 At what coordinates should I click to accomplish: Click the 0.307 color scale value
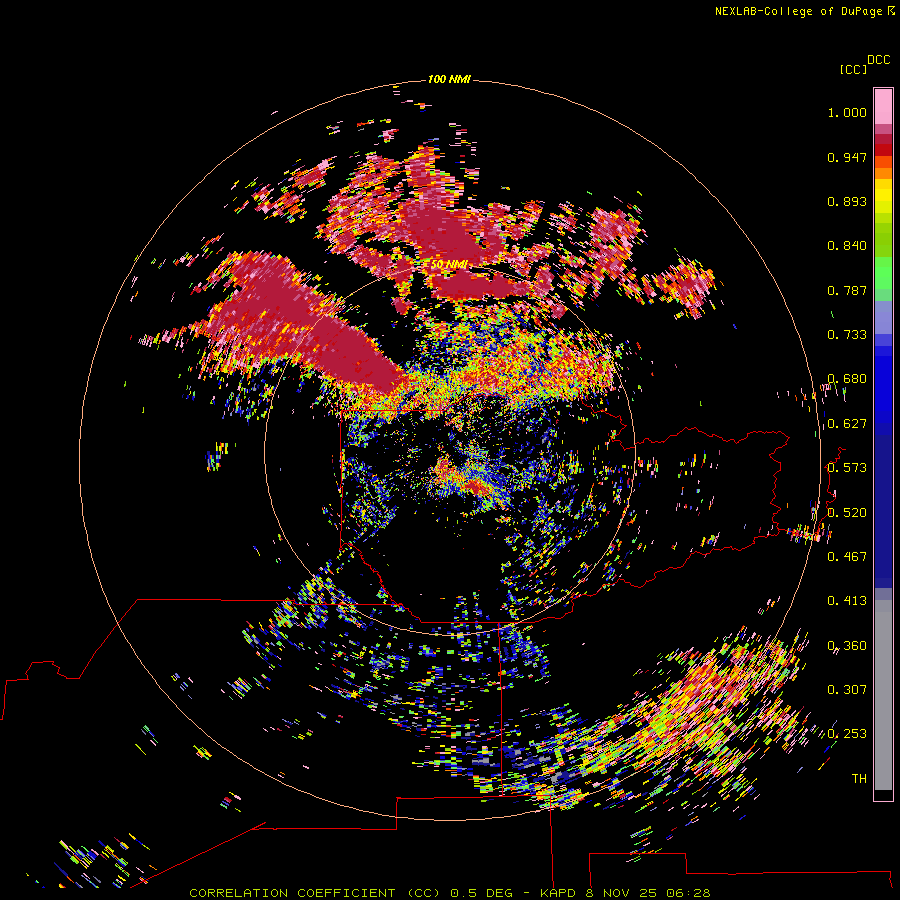point(847,690)
